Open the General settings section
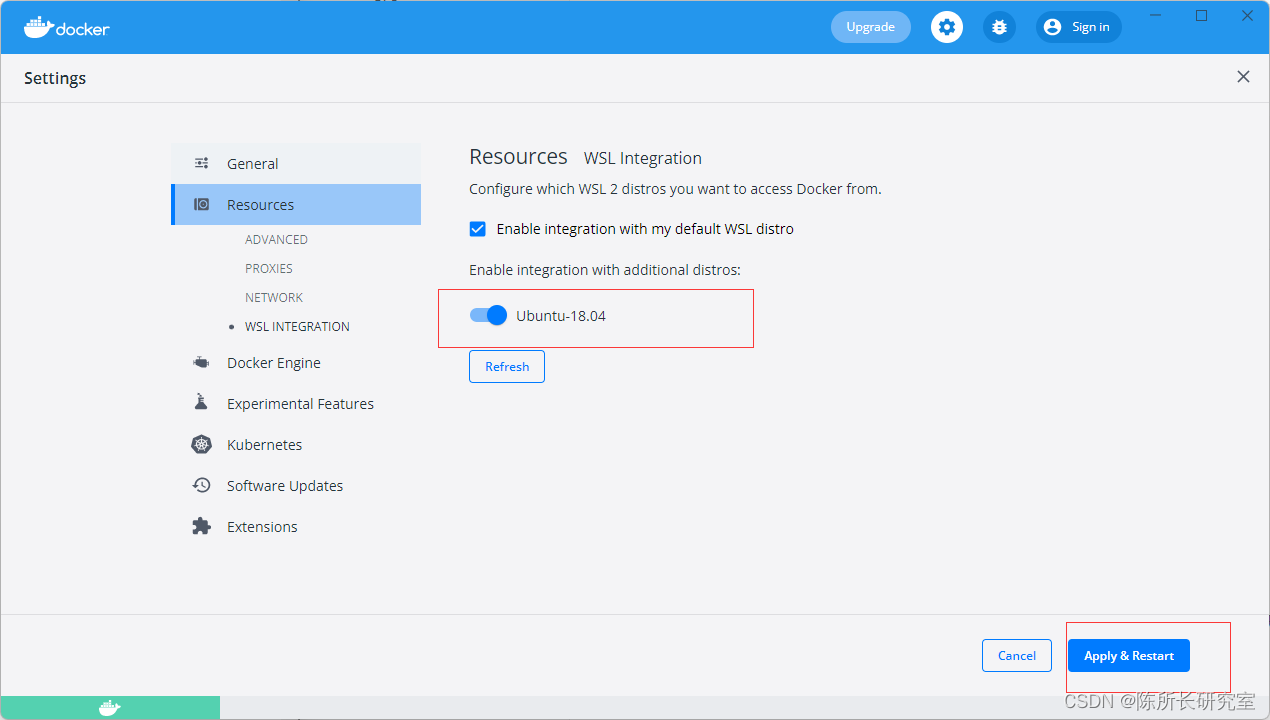Image resolution: width=1270 pixels, height=720 pixels. 296,163
